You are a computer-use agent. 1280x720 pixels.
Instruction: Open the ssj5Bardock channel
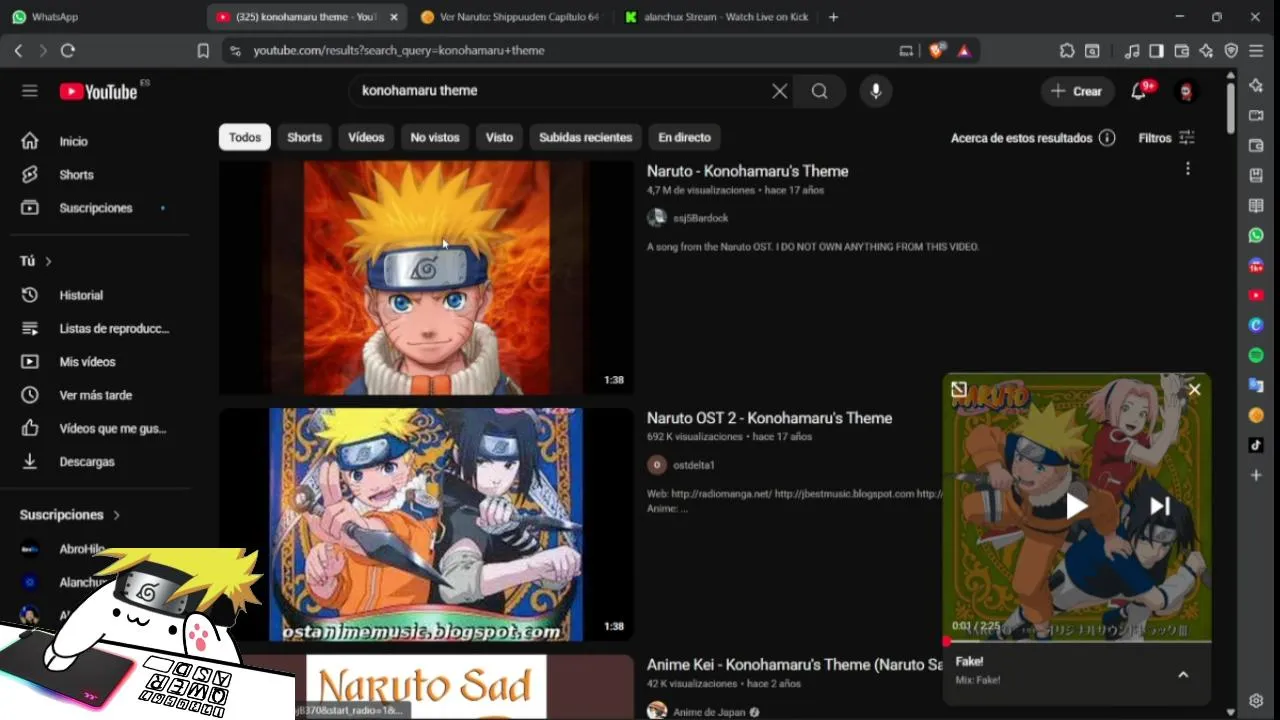pos(700,218)
